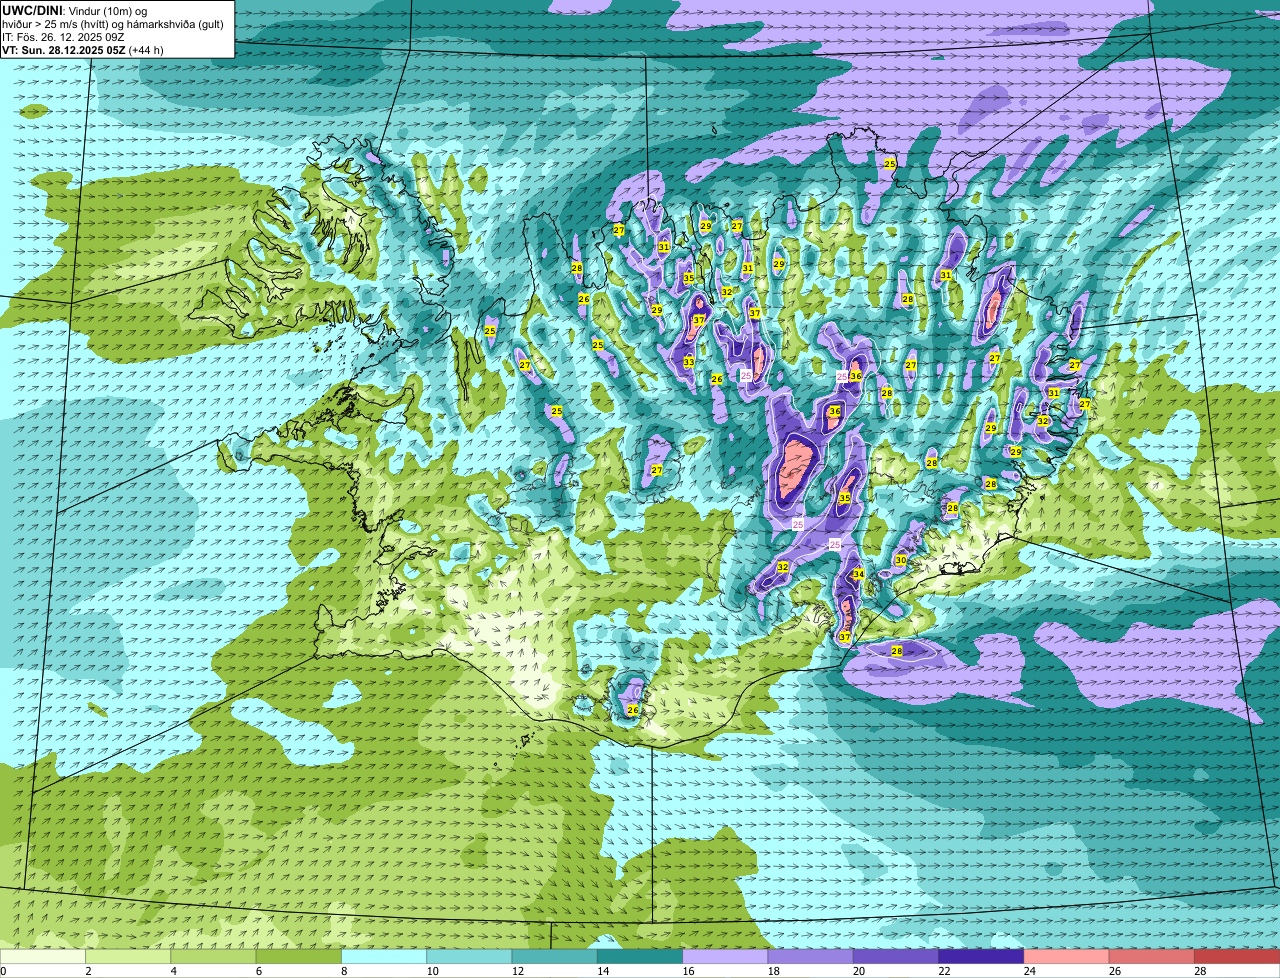Select the yellow gust label '33' on the map
This screenshot has height=978, width=1280.
click(x=689, y=362)
